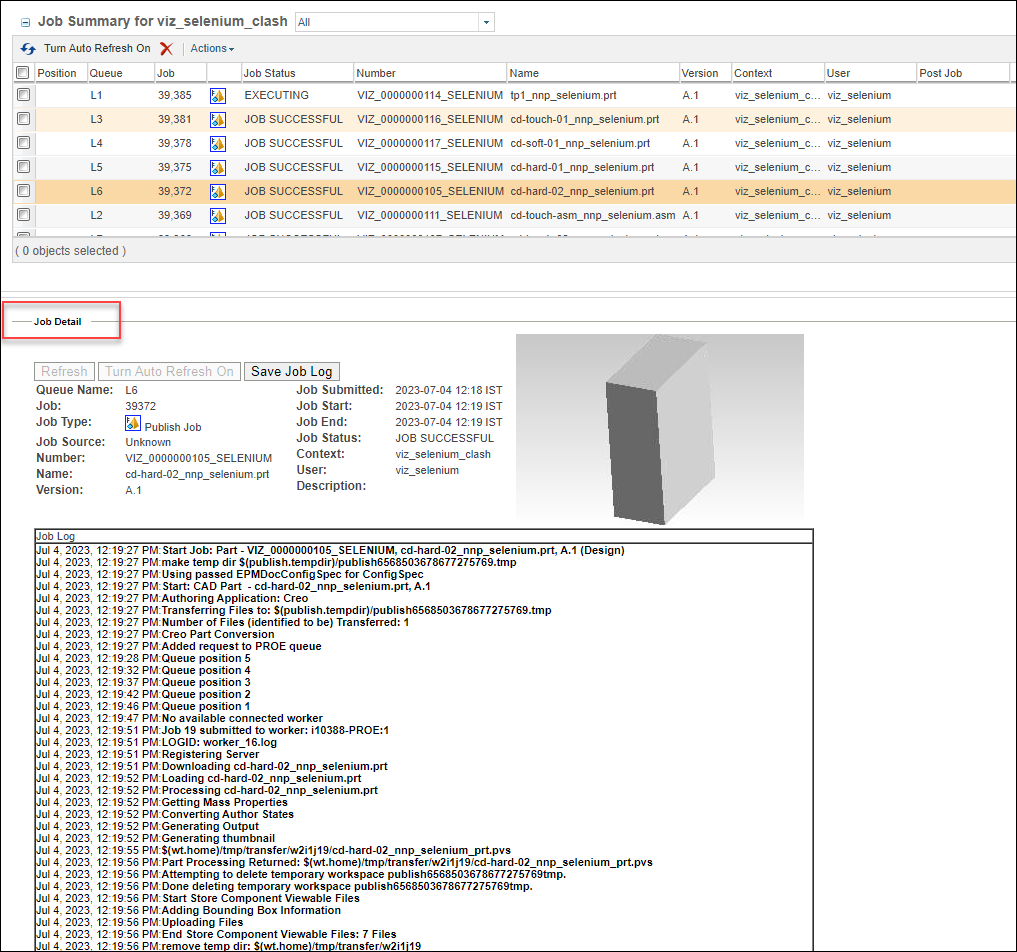Check the L1 queue row checkbox

(x=24, y=95)
